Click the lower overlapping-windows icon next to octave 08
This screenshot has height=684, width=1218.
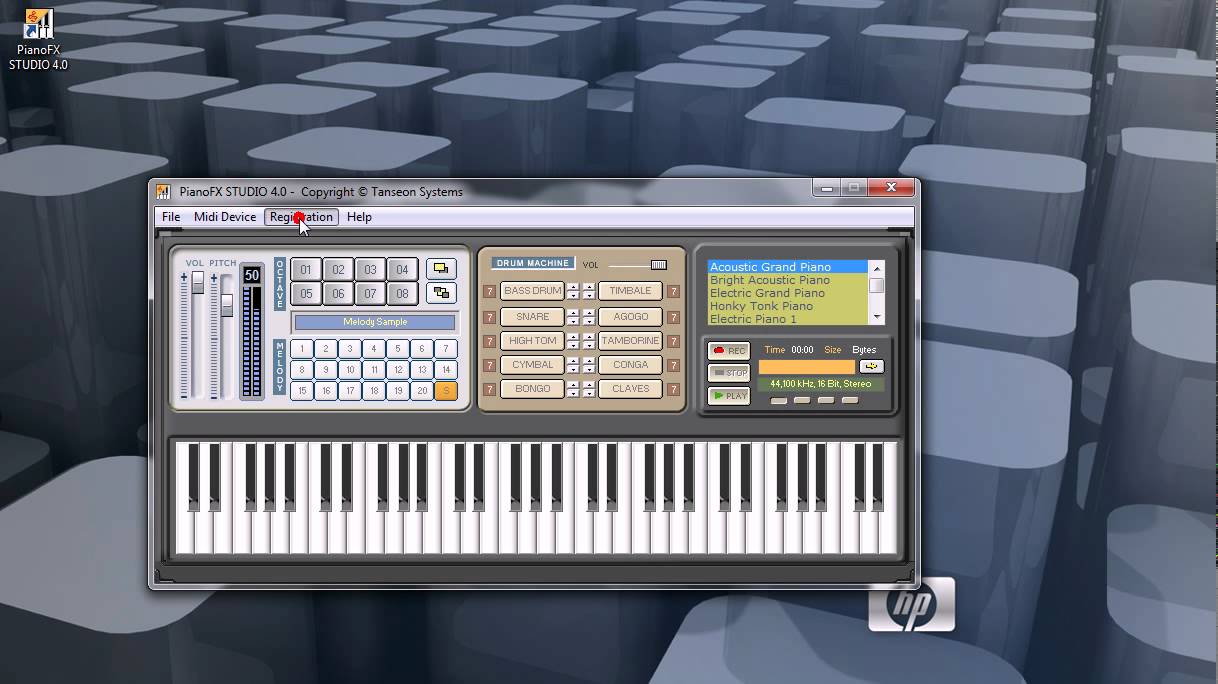441,293
